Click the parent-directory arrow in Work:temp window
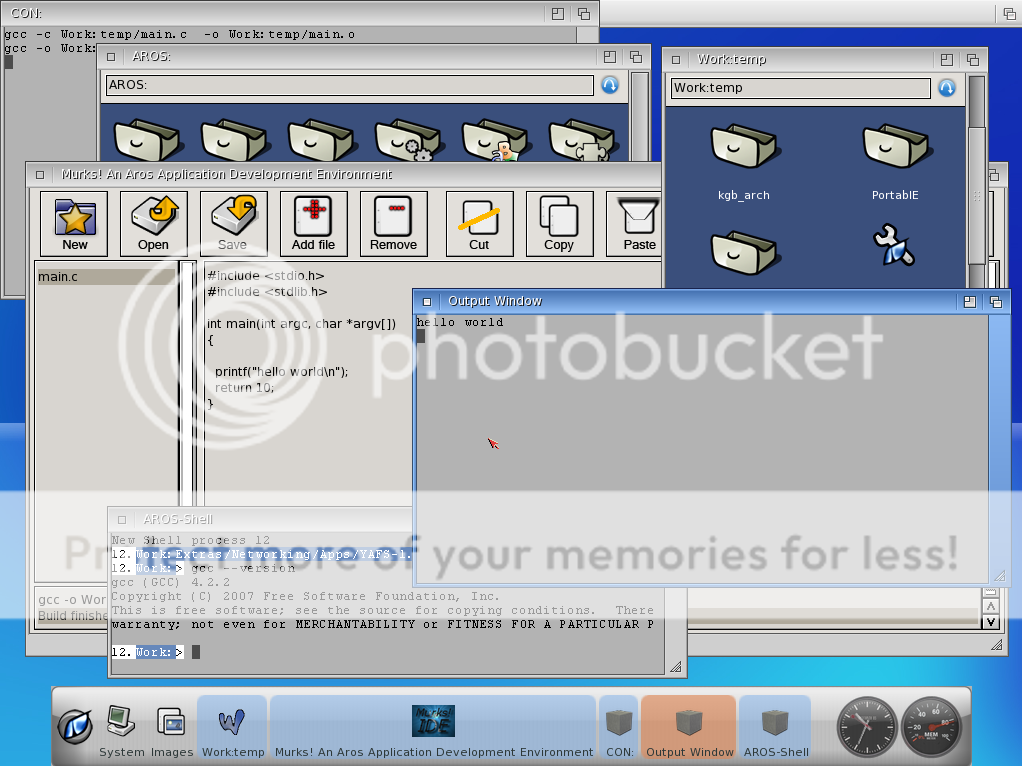Image resolution: width=1022 pixels, height=766 pixels. pos(946,87)
